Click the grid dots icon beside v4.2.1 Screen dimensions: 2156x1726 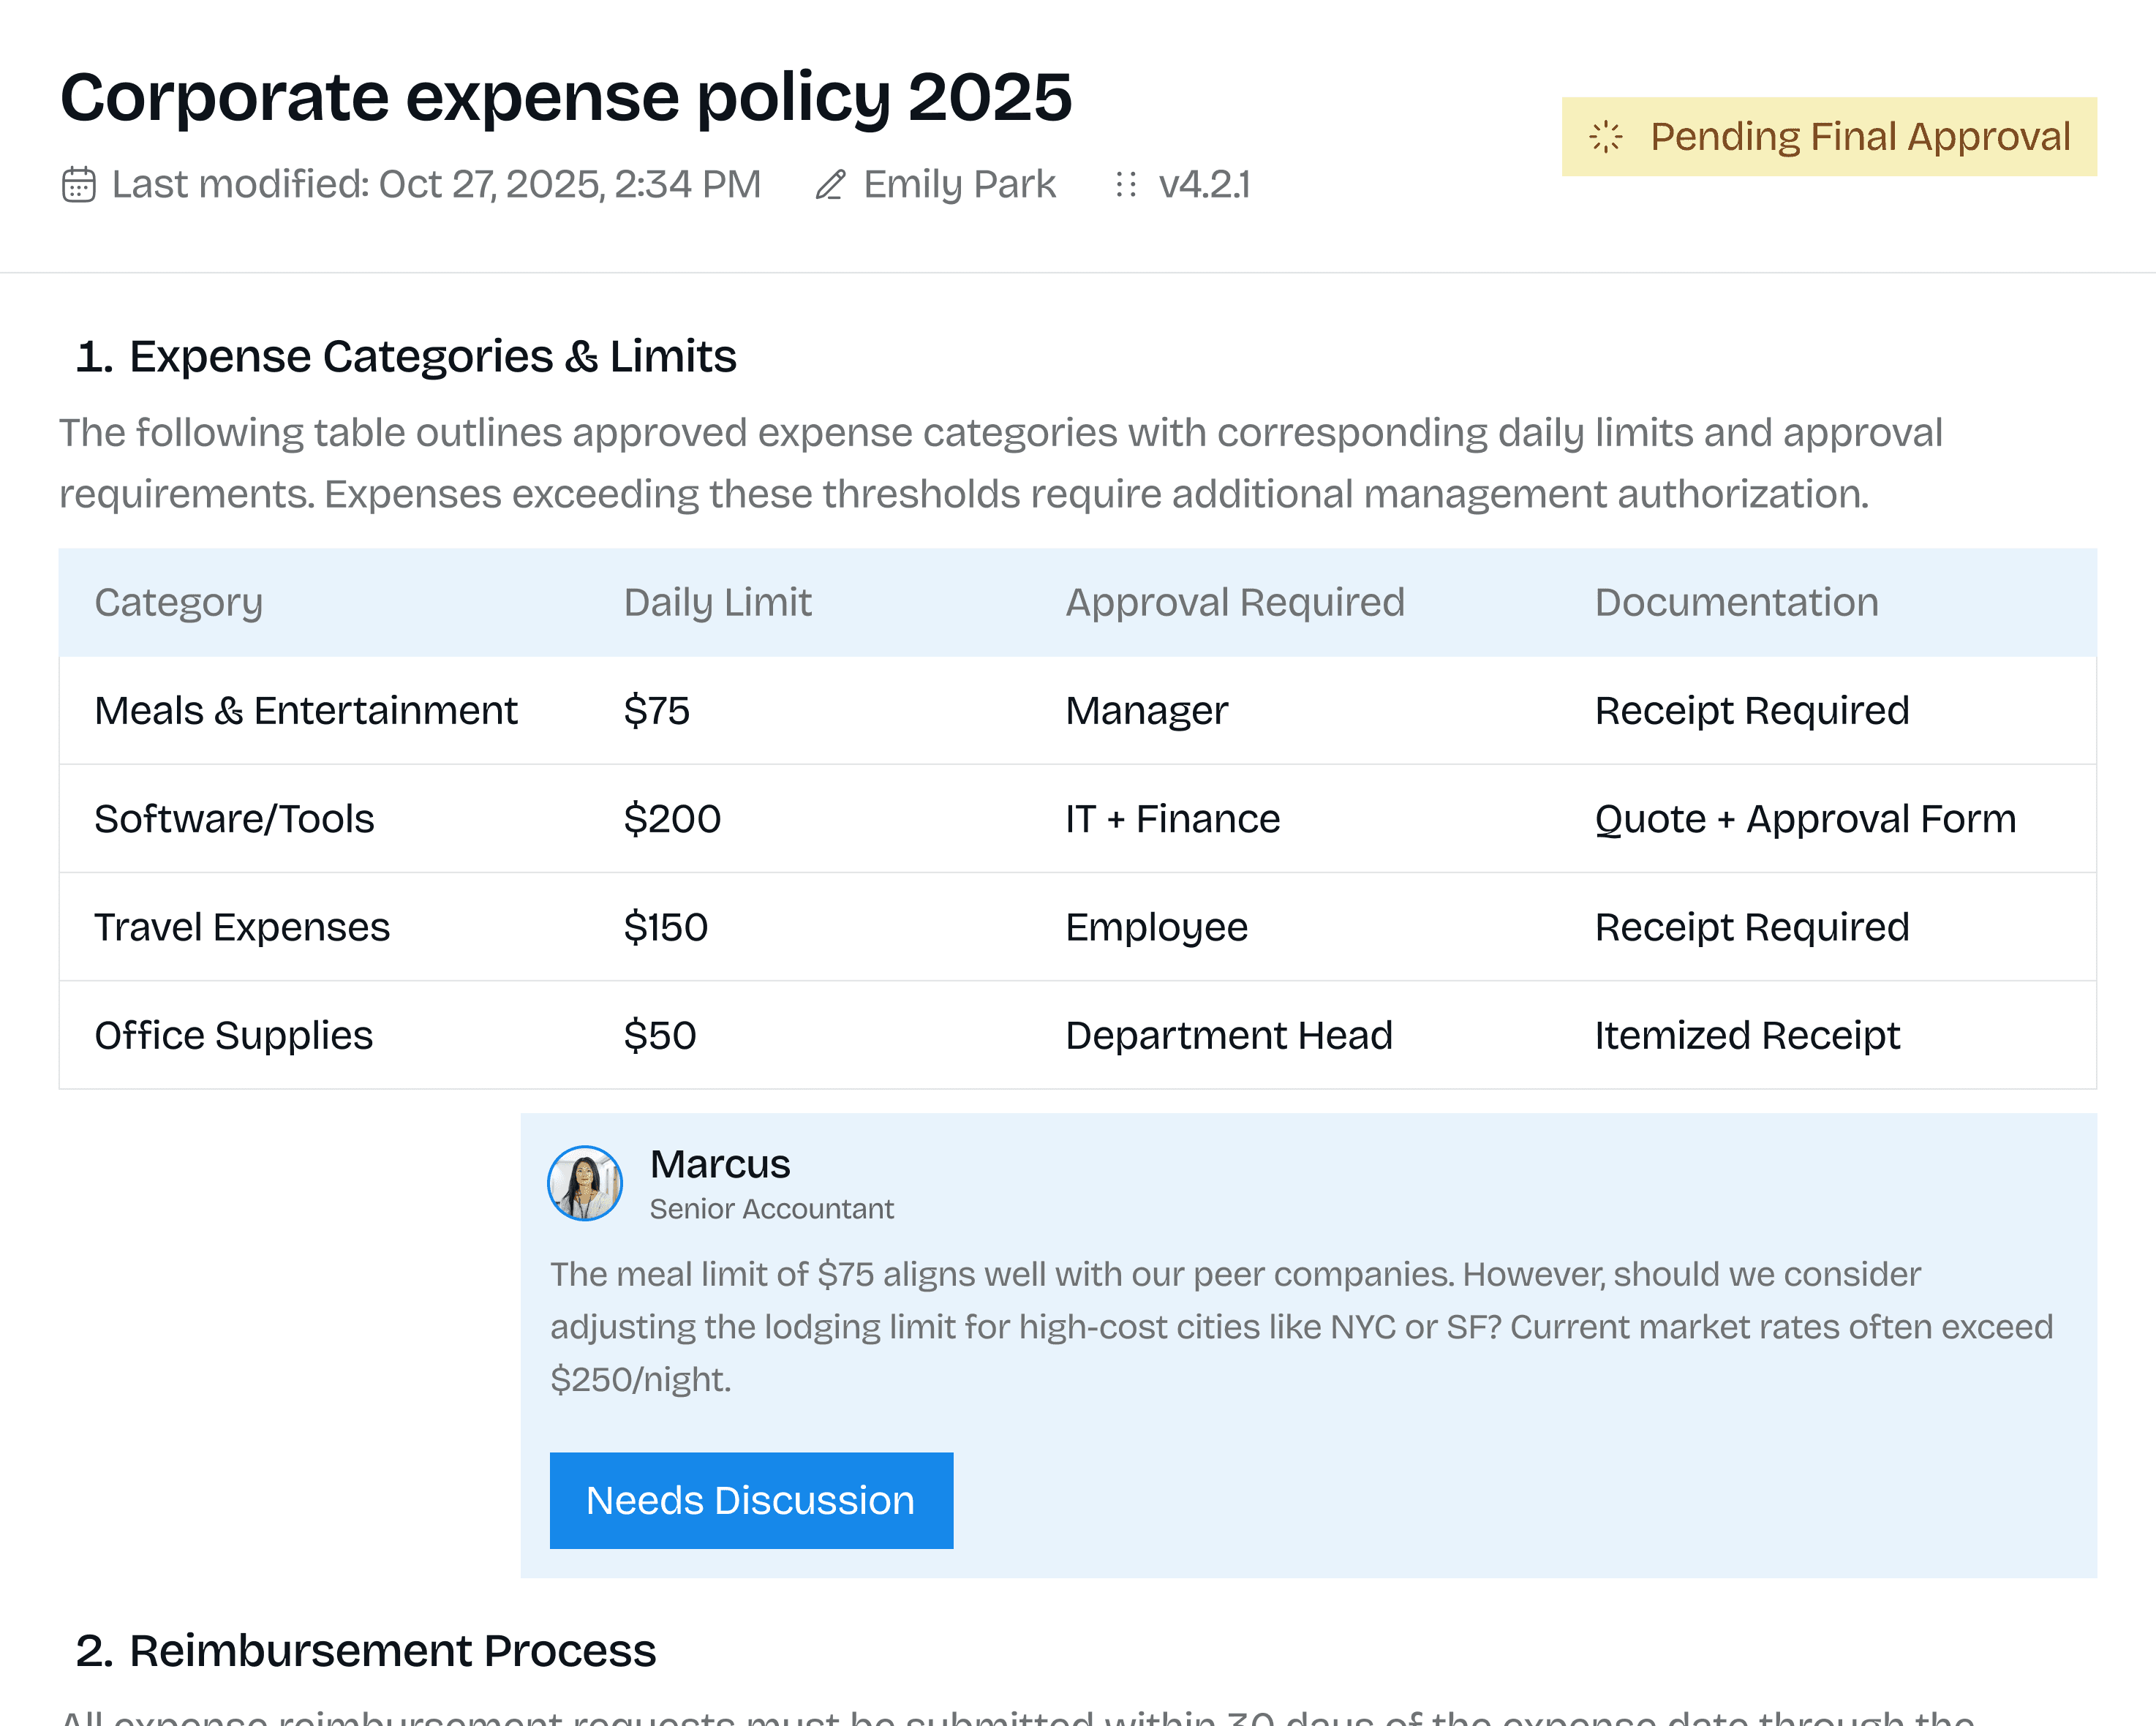[1126, 185]
